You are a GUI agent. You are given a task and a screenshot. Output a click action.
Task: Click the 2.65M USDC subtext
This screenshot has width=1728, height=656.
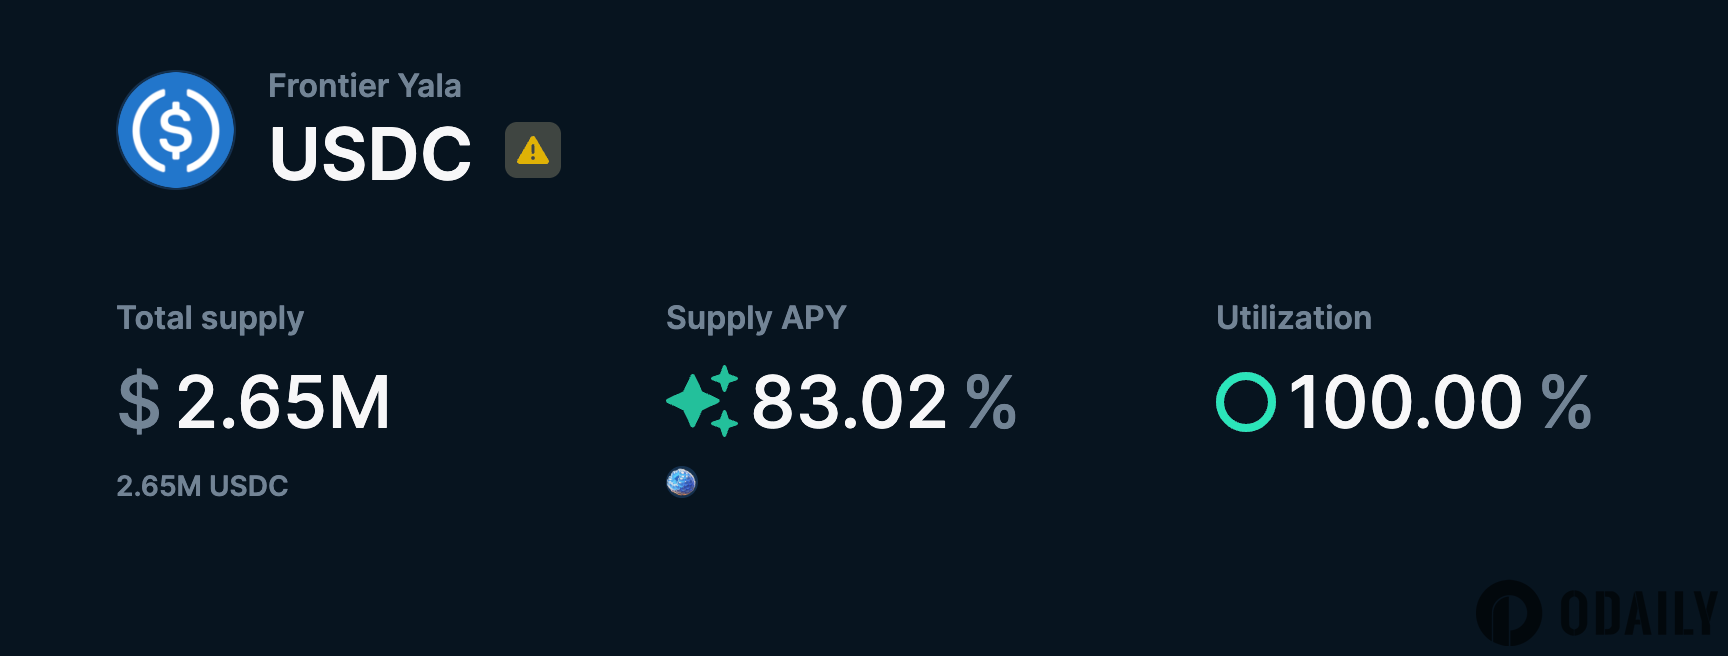pyautogui.click(x=202, y=486)
